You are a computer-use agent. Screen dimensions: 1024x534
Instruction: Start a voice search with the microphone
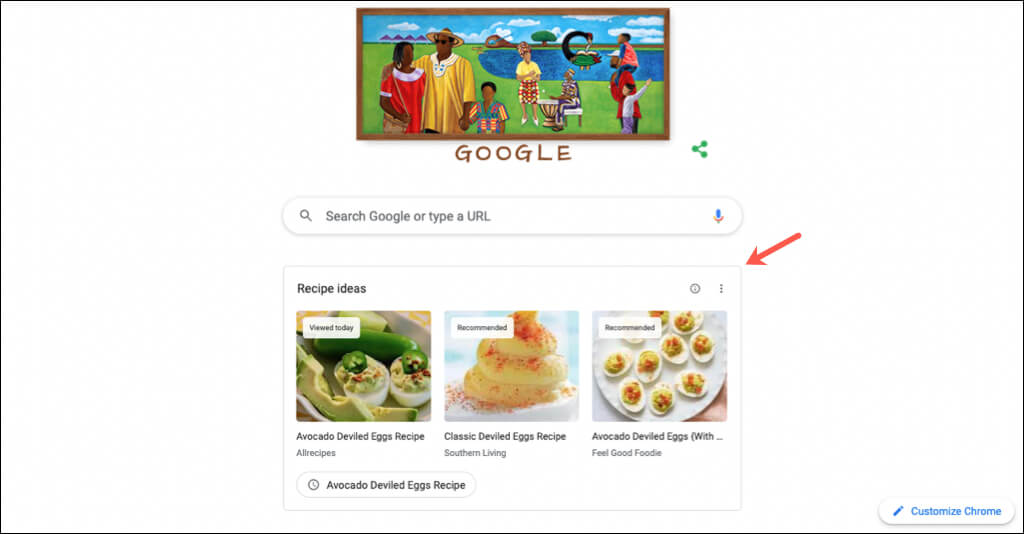tap(718, 216)
